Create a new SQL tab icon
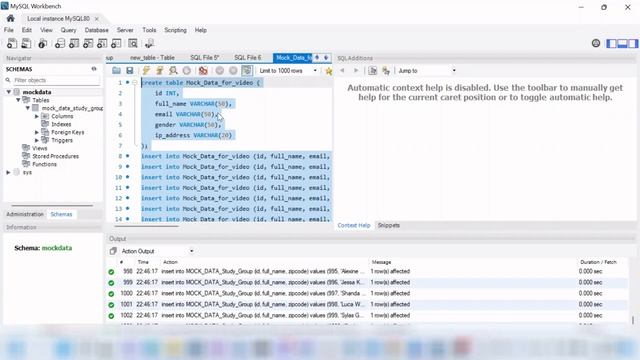Viewport: 640px width, 360px height. (12, 43)
